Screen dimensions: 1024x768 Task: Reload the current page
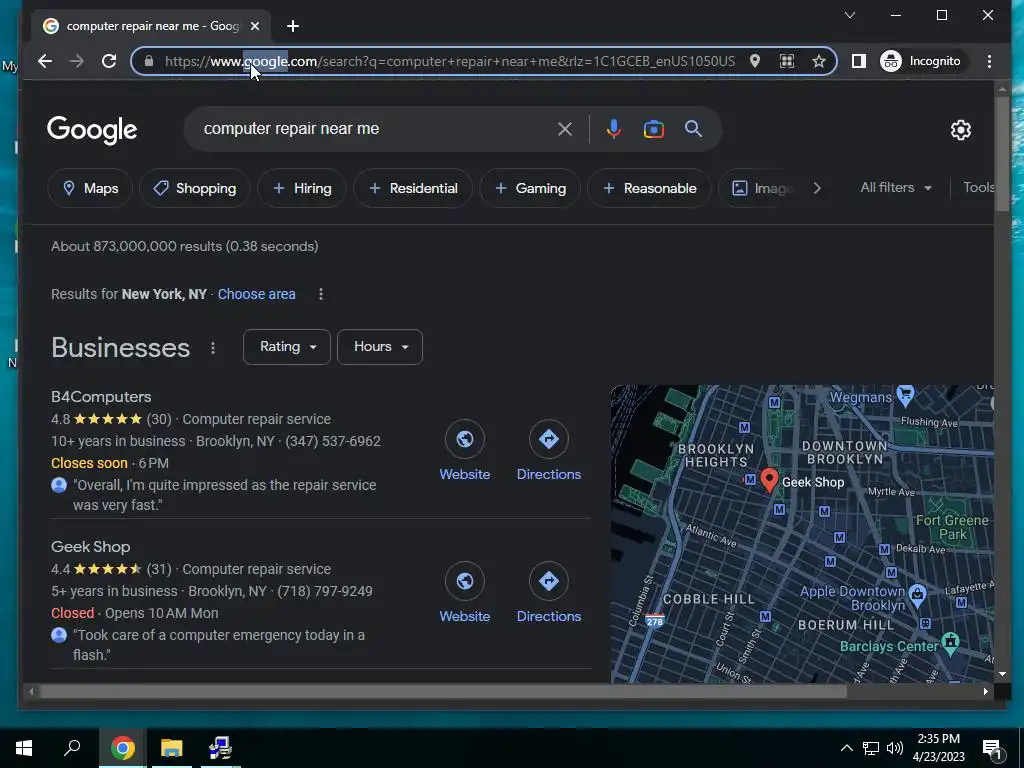tap(109, 61)
